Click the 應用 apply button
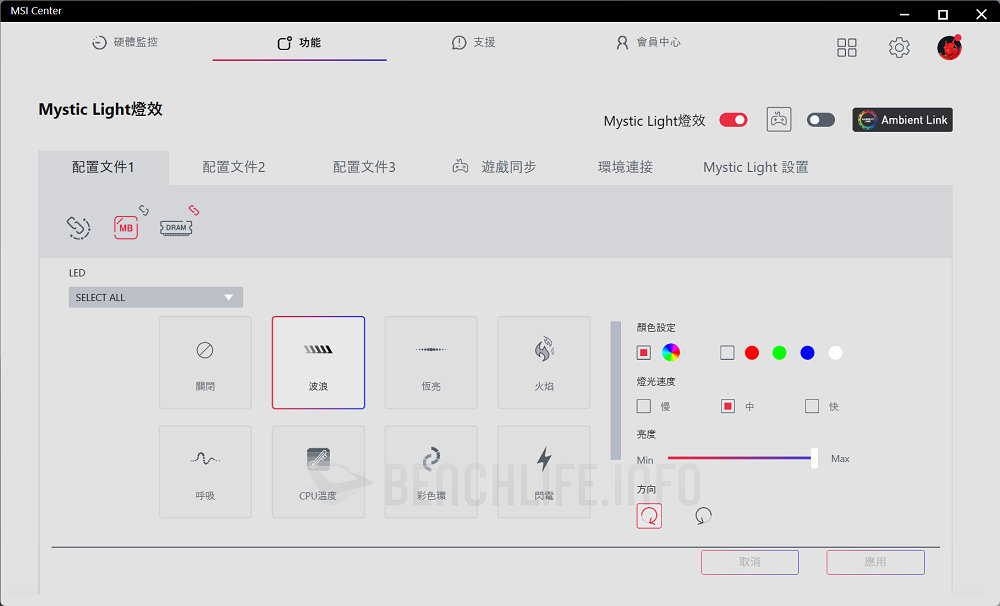 [x=876, y=562]
